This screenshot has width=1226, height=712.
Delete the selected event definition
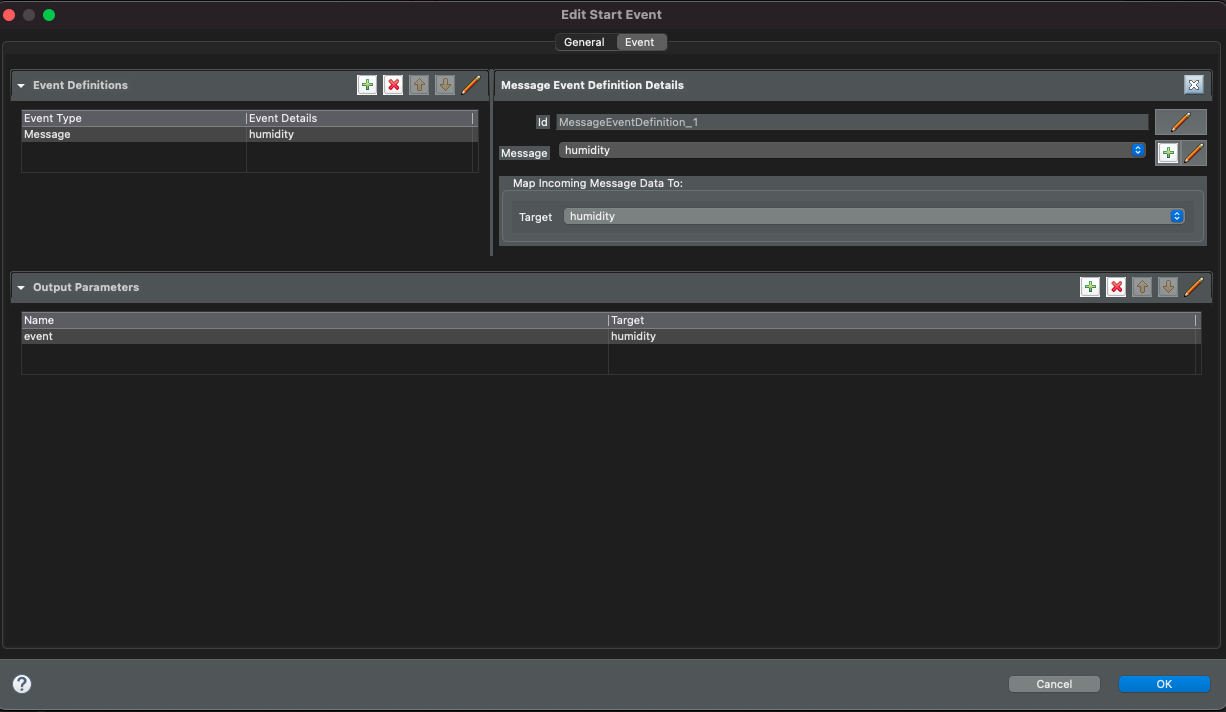(393, 85)
